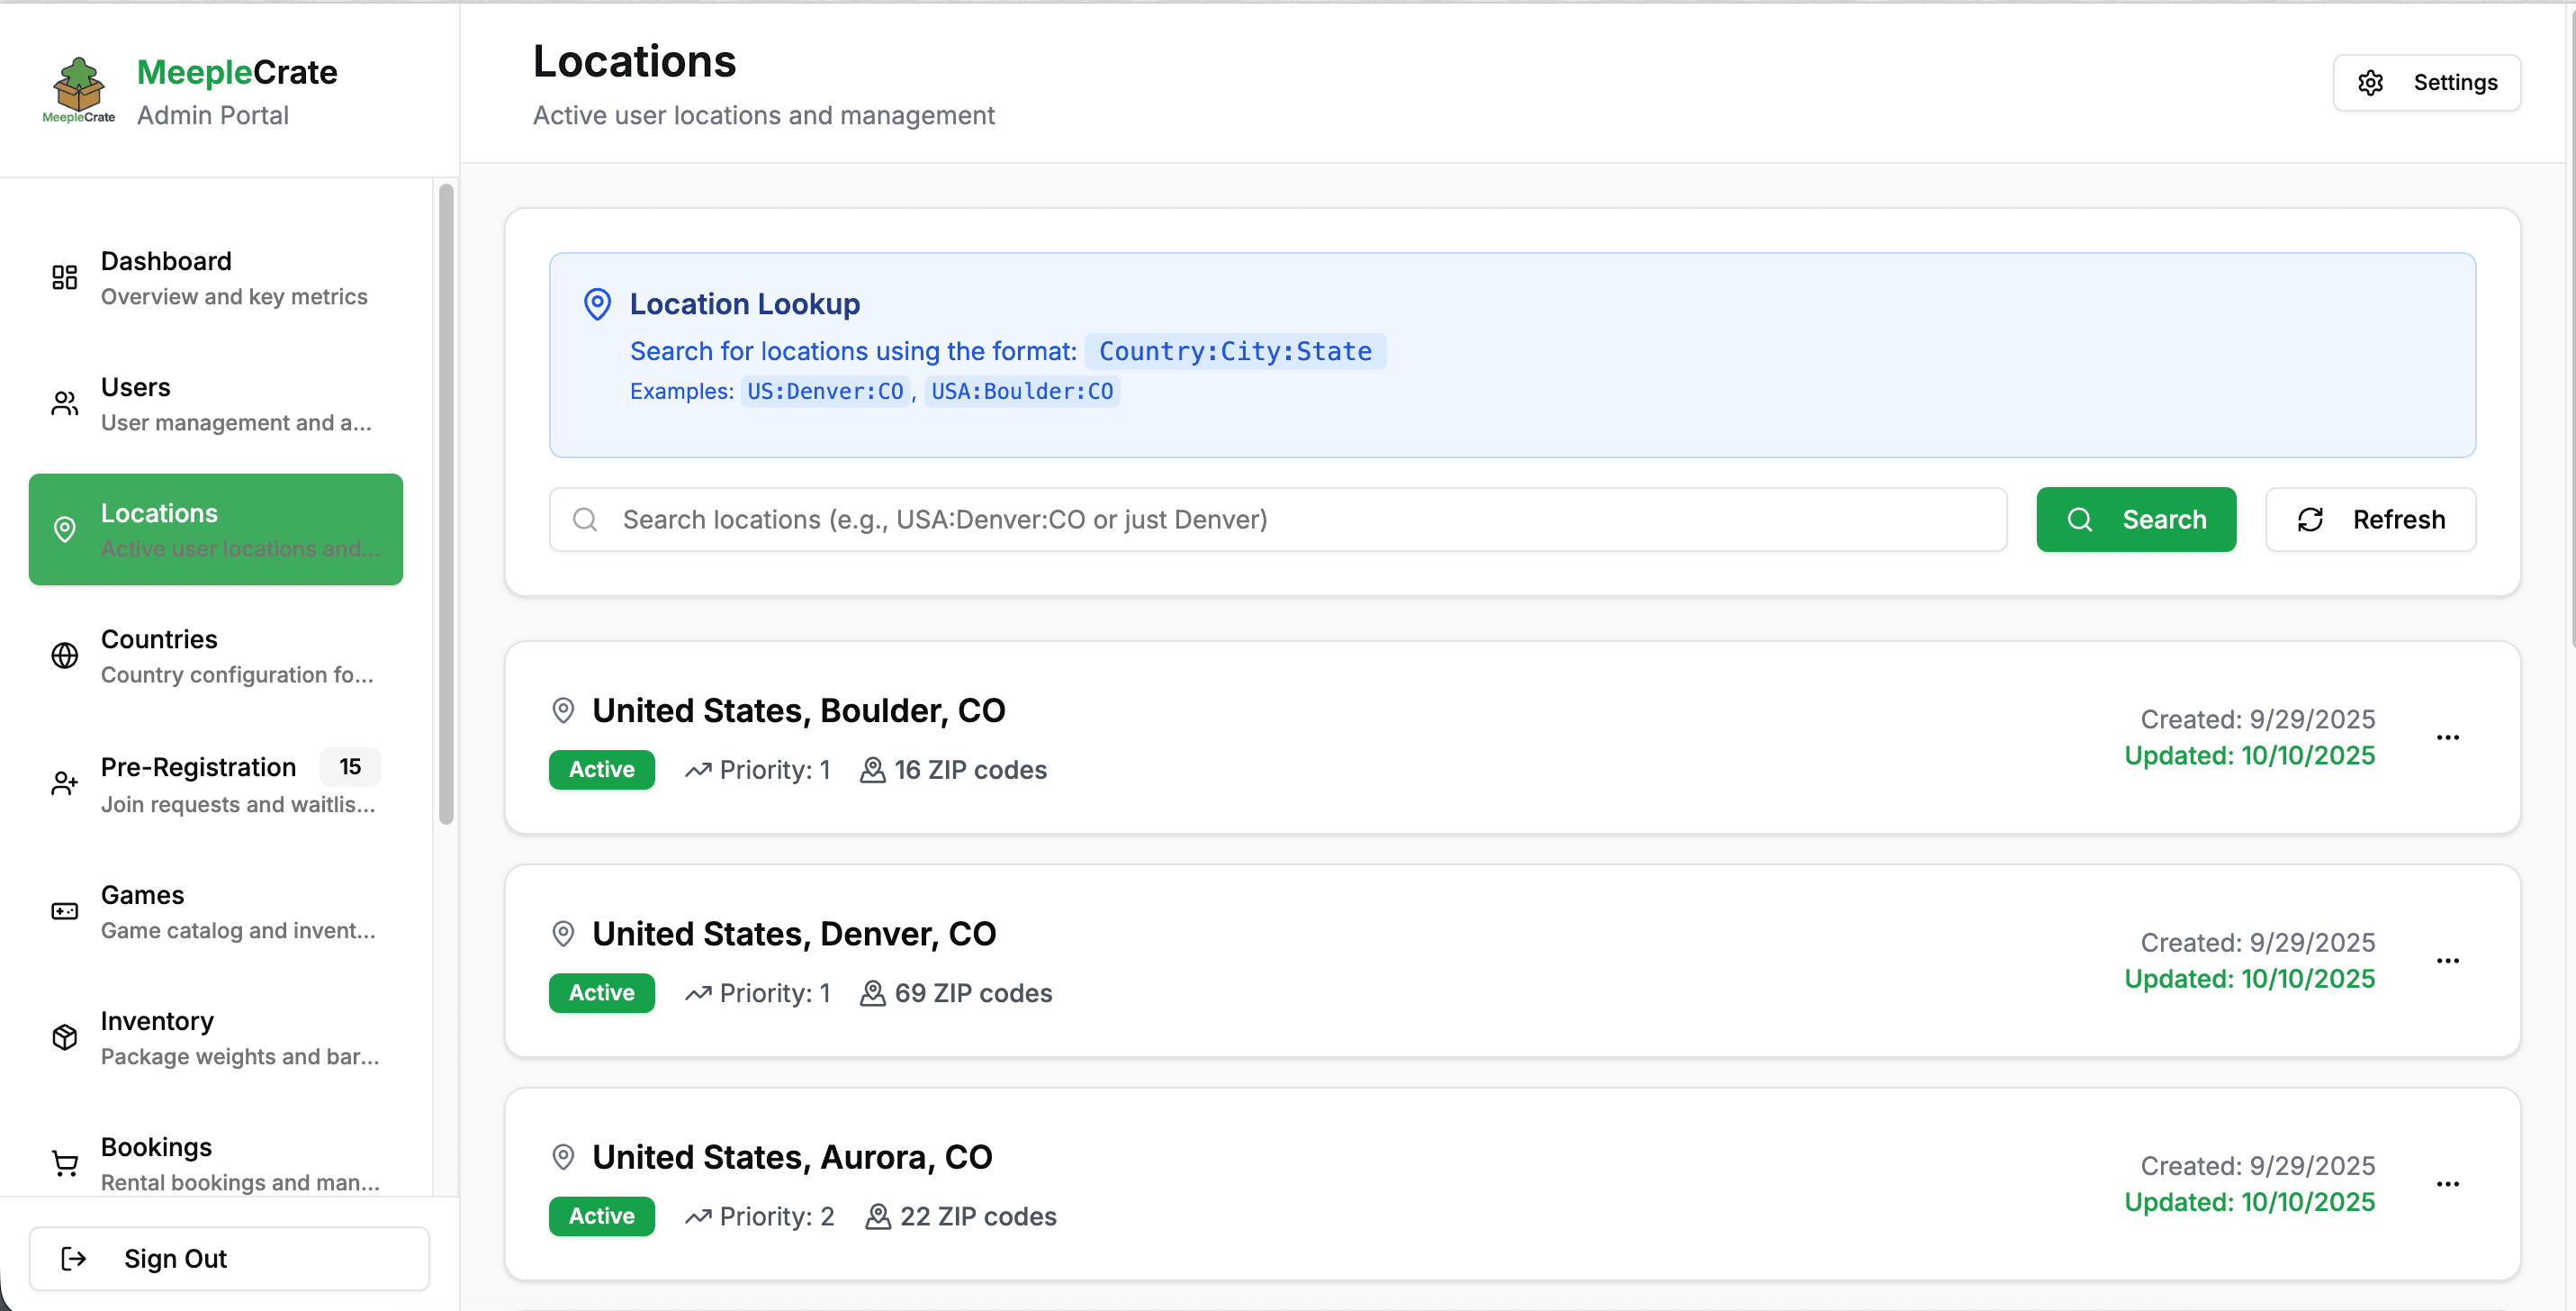Click the sidebar vertical scrollbar
2576x1311 pixels.
click(x=446, y=505)
